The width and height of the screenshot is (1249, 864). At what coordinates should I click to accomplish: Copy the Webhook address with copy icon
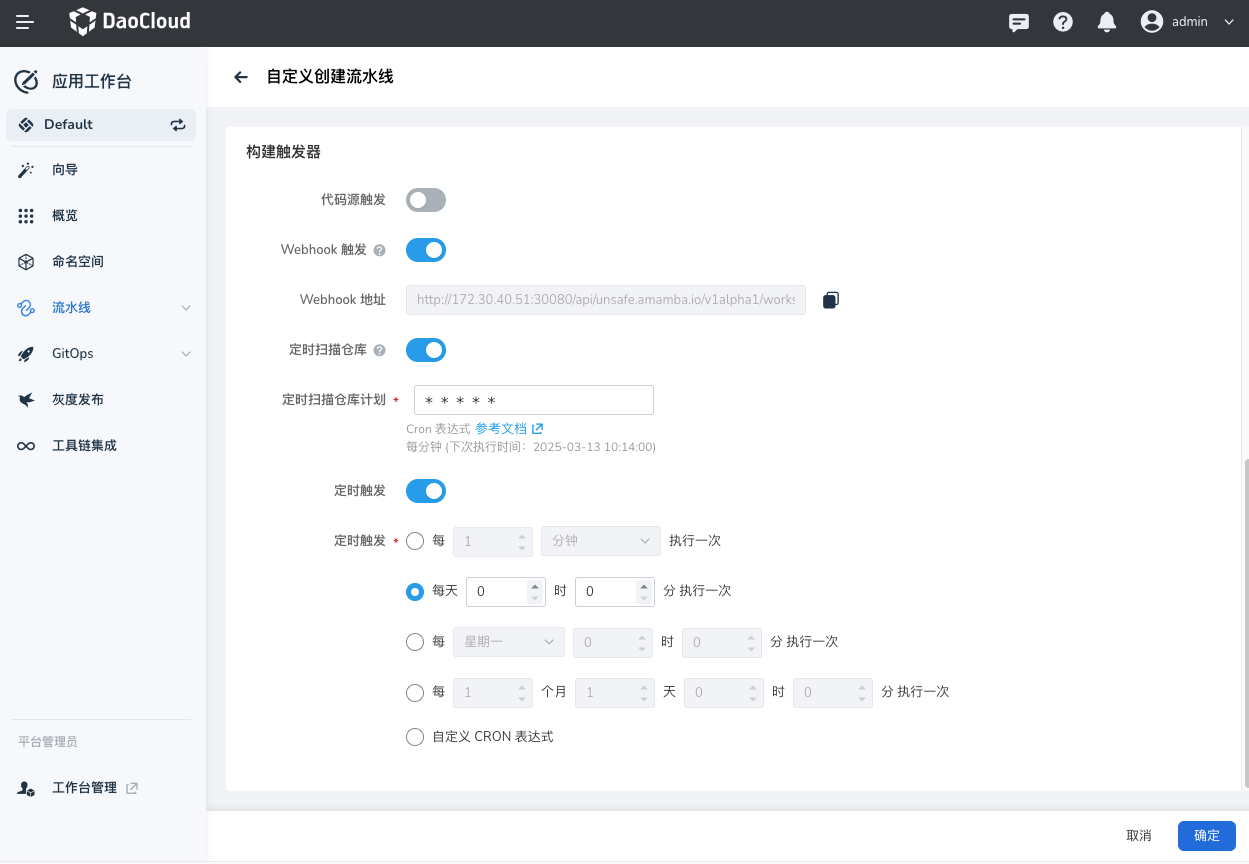(x=830, y=300)
